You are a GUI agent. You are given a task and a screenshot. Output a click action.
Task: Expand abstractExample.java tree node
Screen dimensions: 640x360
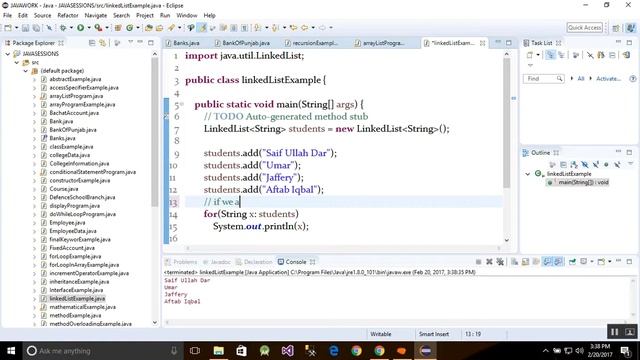coord(35,79)
